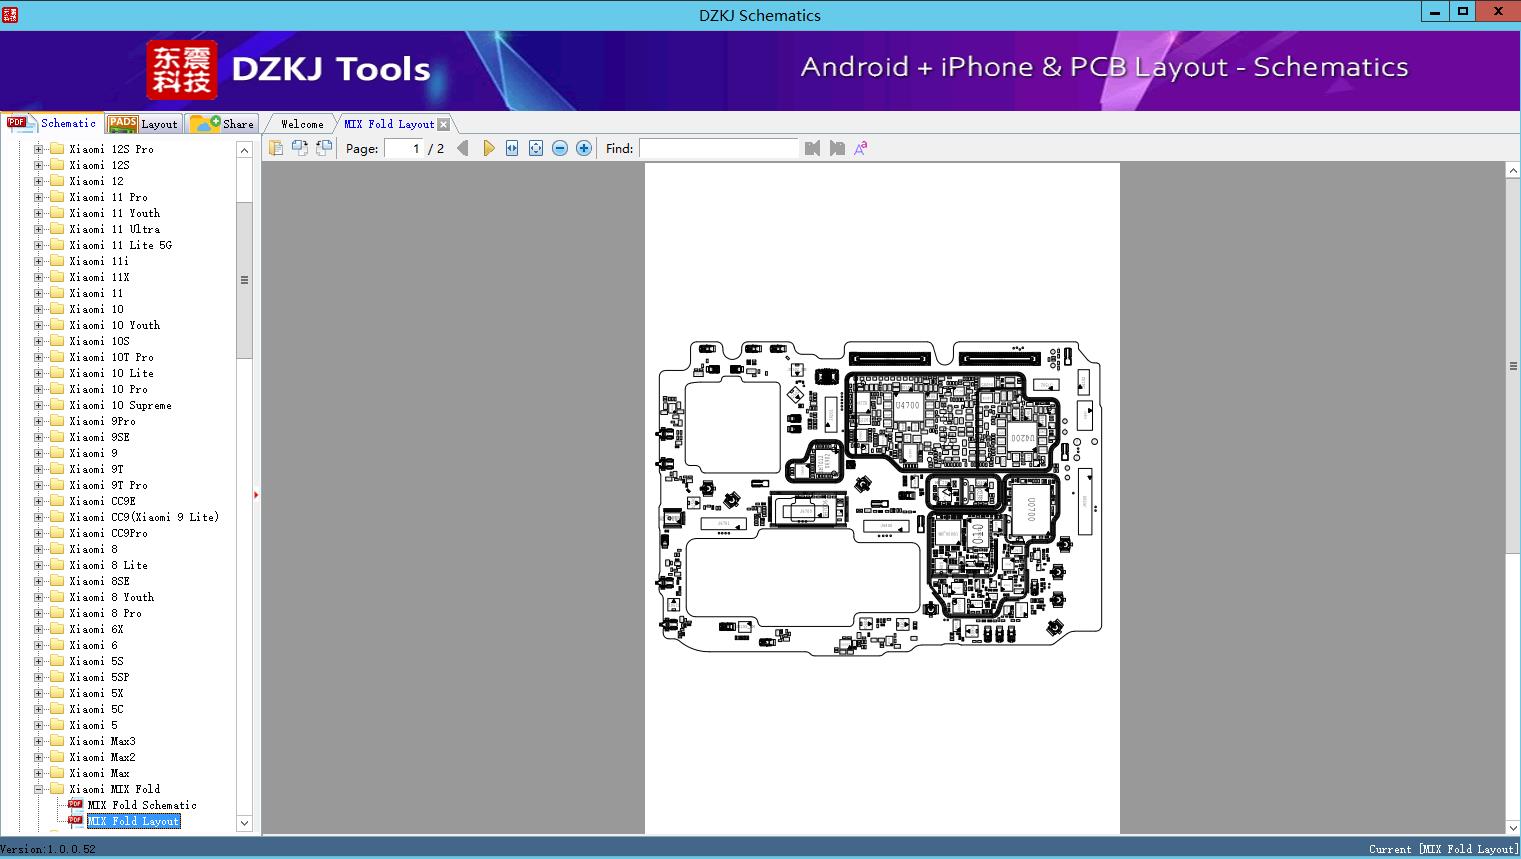Close the MIX Fold Layout tab
Viewport: 1521px width, 859px height.
(444, 124)
